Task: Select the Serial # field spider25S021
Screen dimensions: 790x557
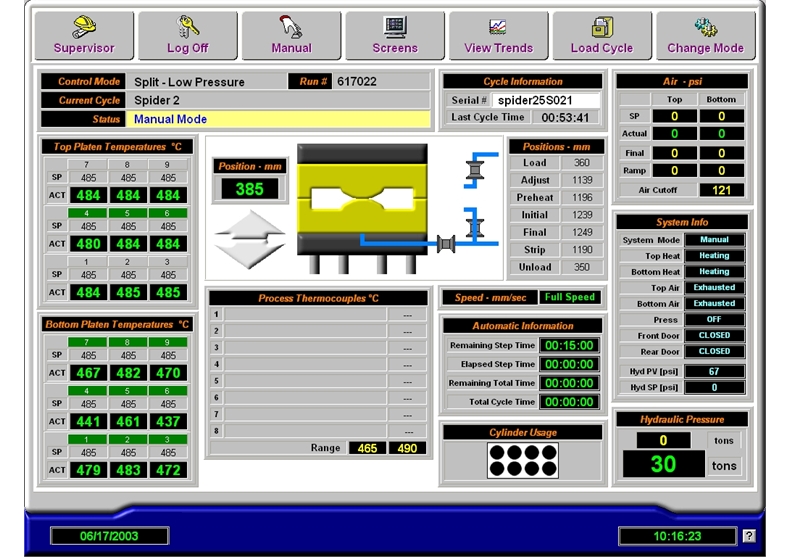Action: pyautogui.click(x=546, y=100)
